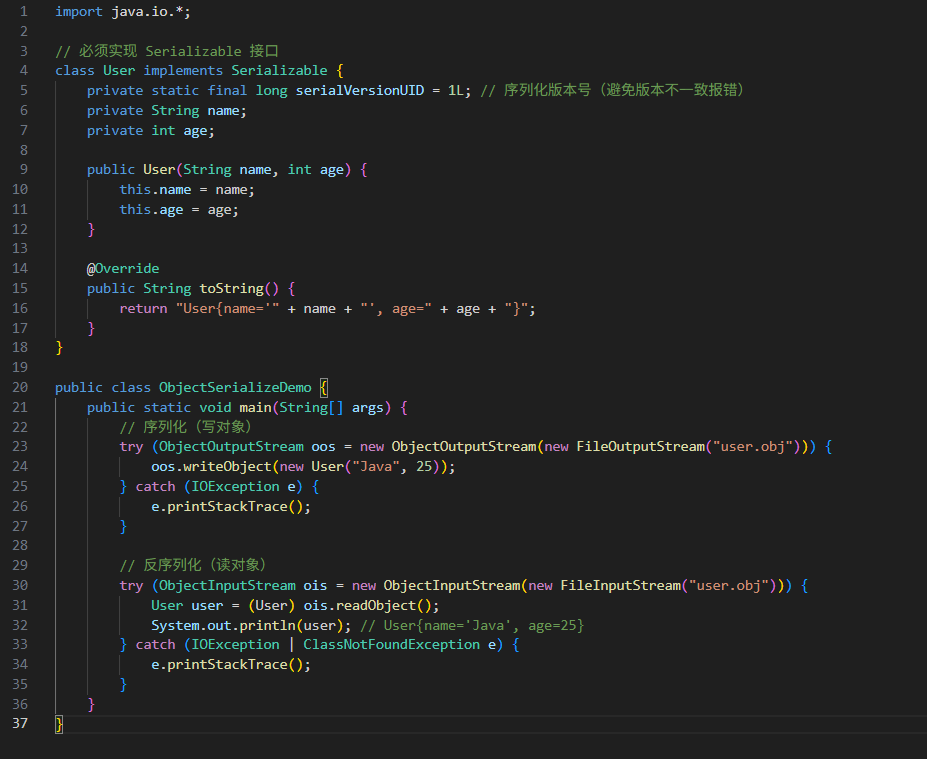Click line number 20 in the gutter
This screenshot has height=759, width=927.
point(20,388)
